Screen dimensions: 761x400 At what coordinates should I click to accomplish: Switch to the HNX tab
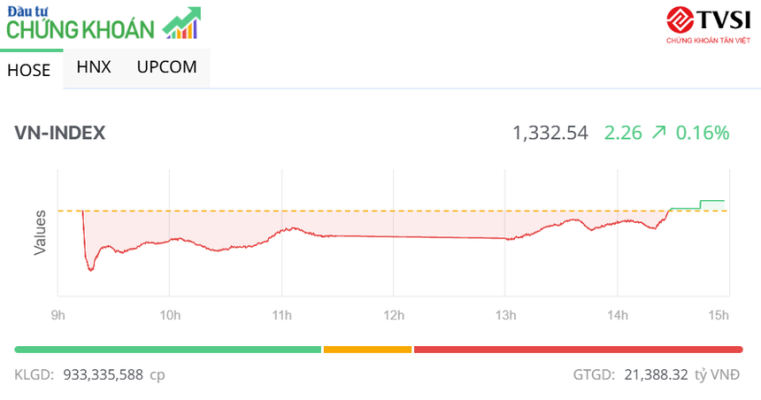pos(94,67)
